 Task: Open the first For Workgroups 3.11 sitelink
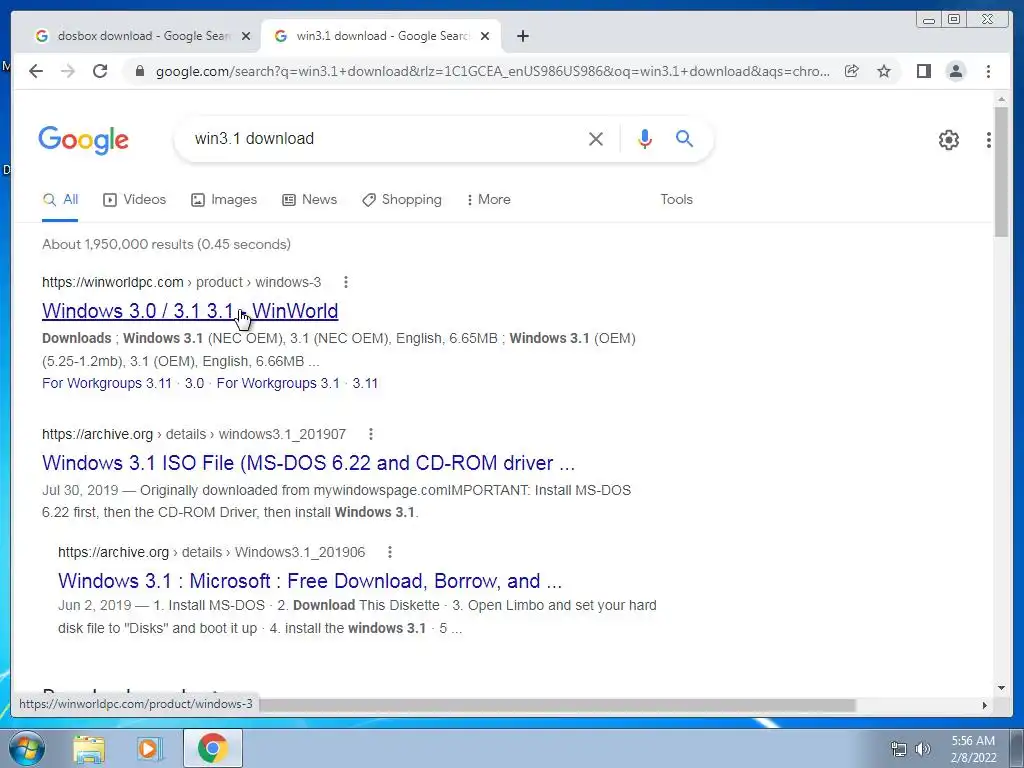point(106,383)
